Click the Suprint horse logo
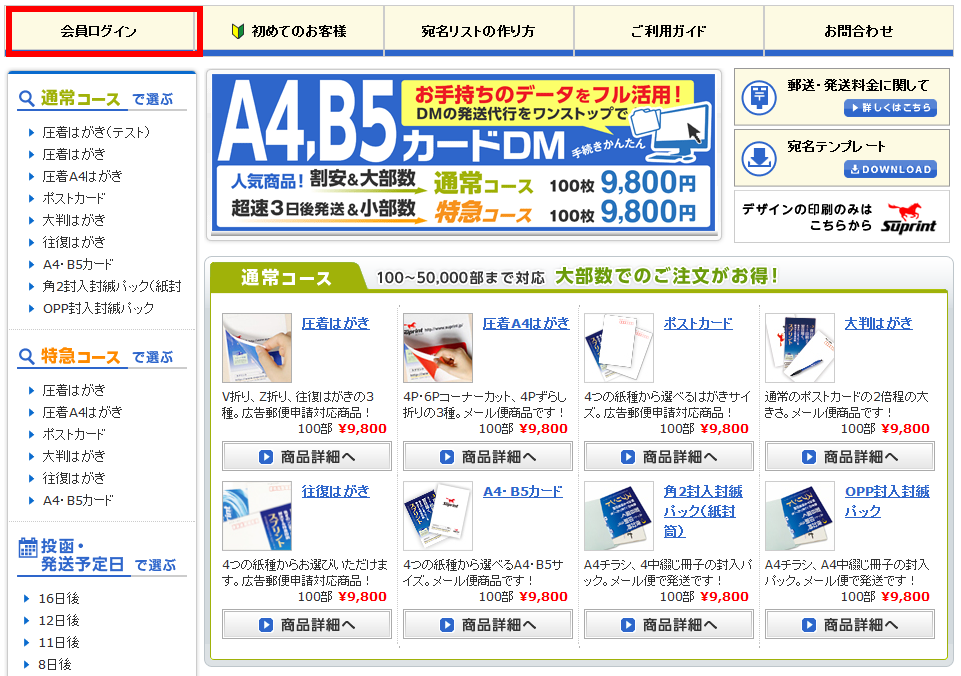The width and height of the screenshot is (961, 676). click(909, 218)
